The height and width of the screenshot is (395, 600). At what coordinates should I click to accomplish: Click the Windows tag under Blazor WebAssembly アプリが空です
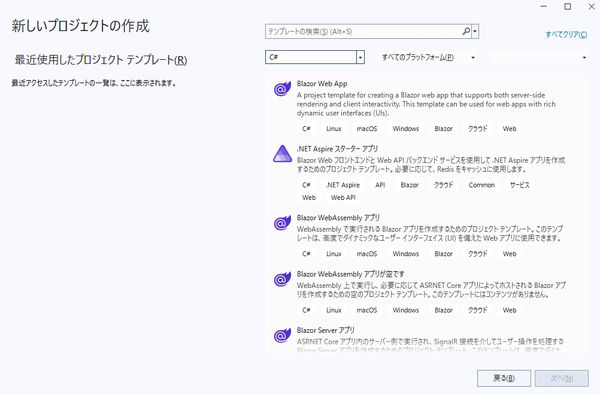coord(406,310)
